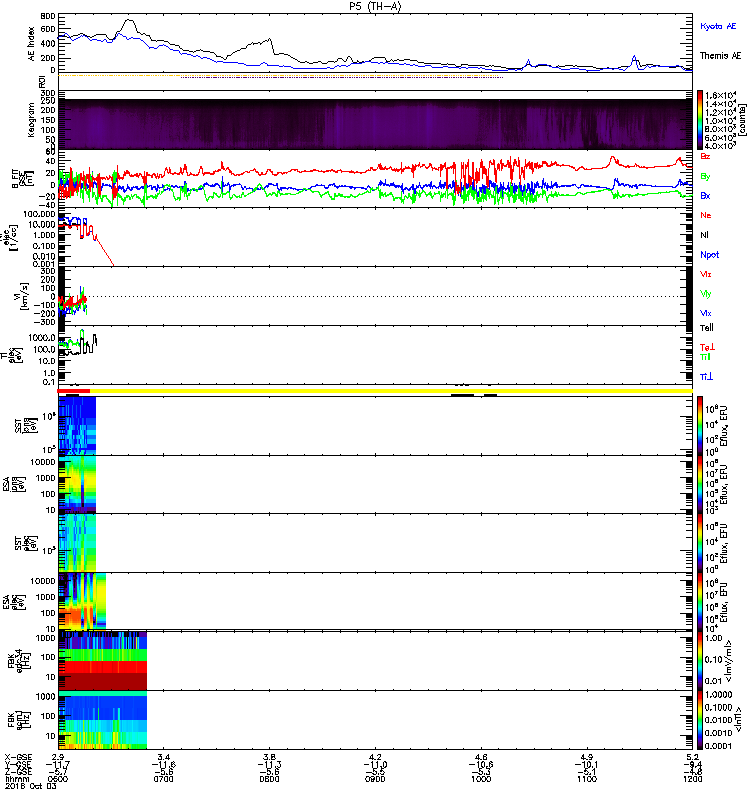The image size is (750, 800).
Task: Select the Kyoto AE legend label
Action: tap(718, 26)
